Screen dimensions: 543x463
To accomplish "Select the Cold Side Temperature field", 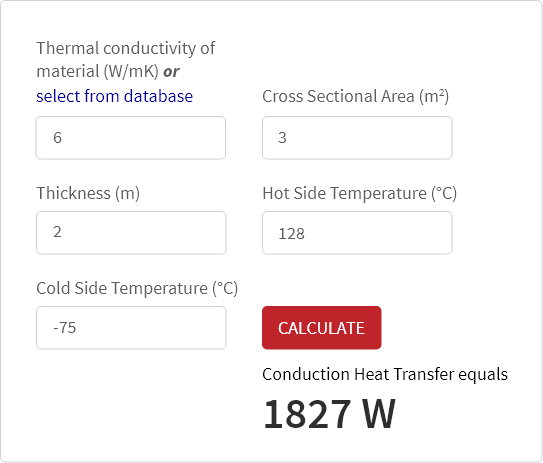I will point(131,328).
